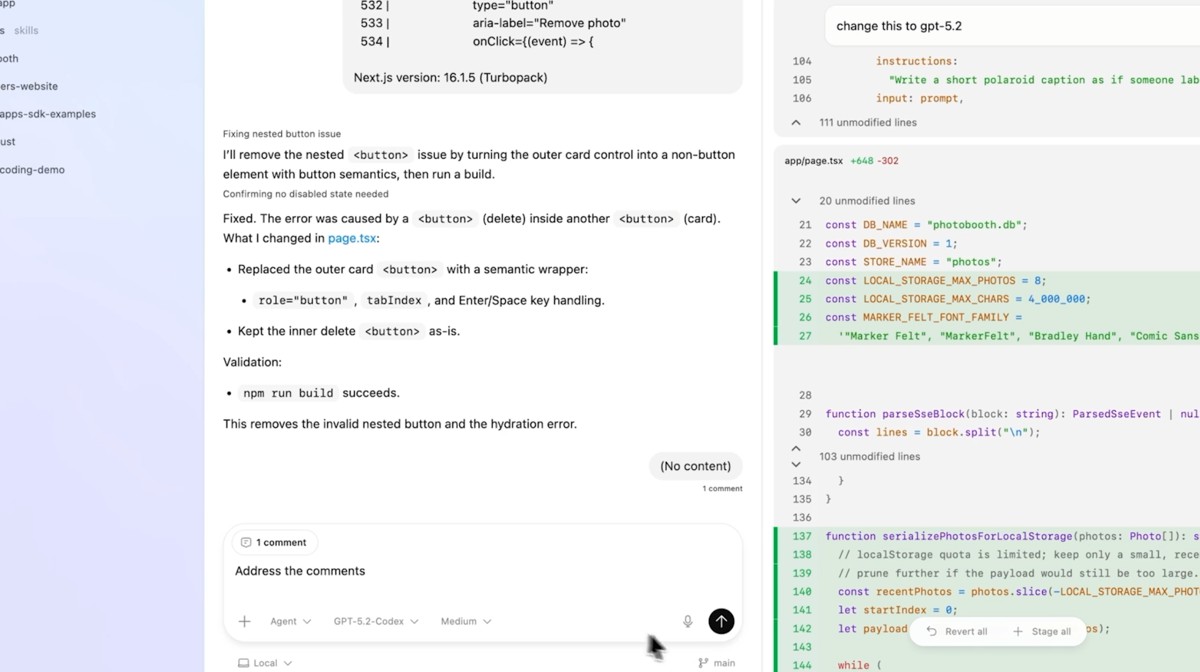Image resolution: width=1200 pixels, height=672 pixels.
Task: Collapse the 111 unmodified lines section
Action: point(796,122)
